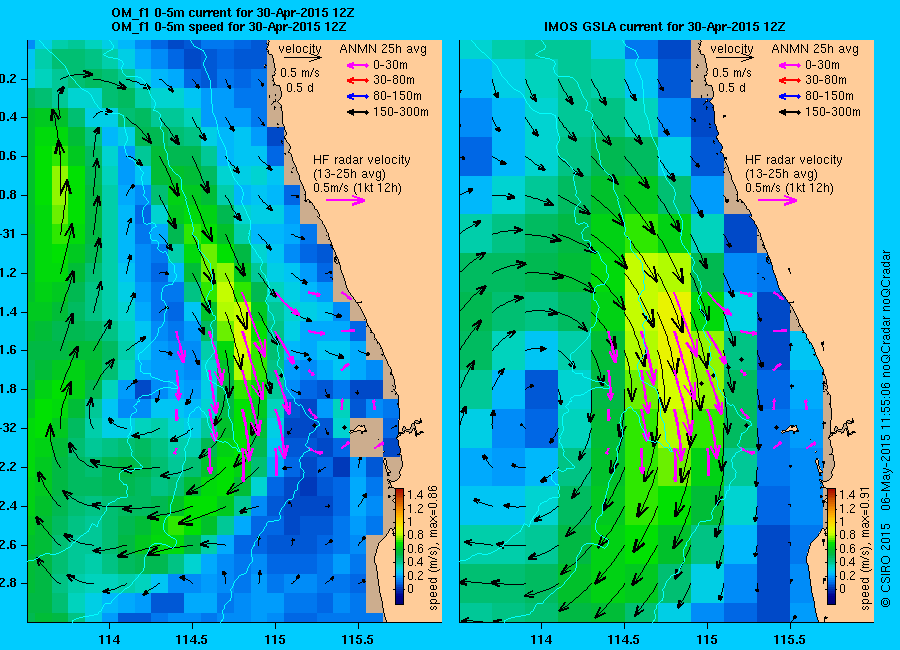Click 'ANMN 25h avg' heading in OM_f1 panel
The height and width of the screenshot is (650, 900).
point(383,49)
